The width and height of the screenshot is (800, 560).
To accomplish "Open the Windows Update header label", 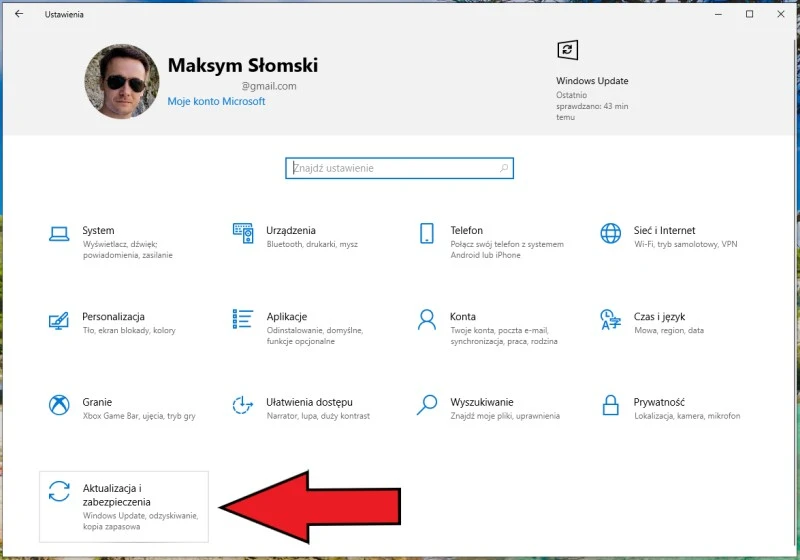I will 592,81.
